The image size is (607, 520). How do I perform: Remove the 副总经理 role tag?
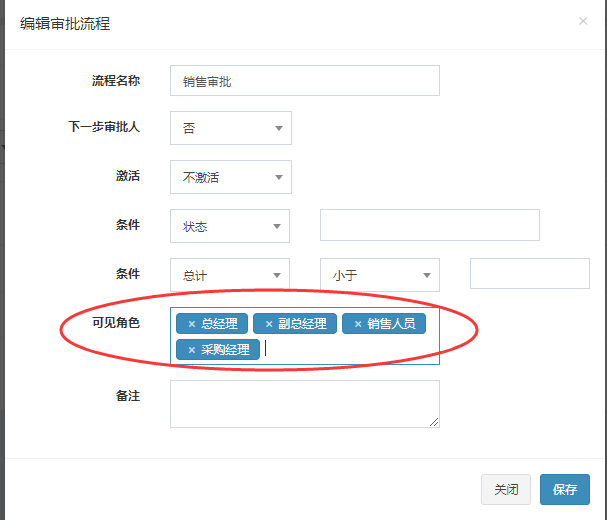(269, 324)
